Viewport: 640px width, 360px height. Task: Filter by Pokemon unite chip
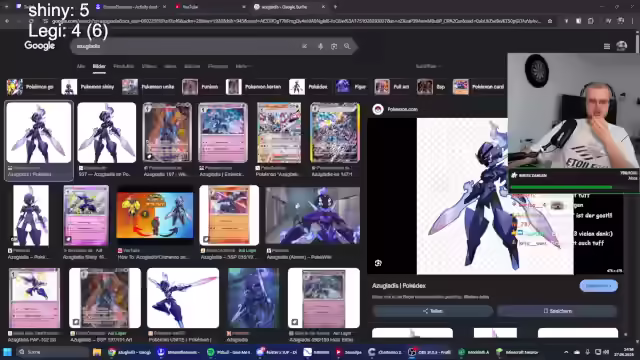[149, 87]
